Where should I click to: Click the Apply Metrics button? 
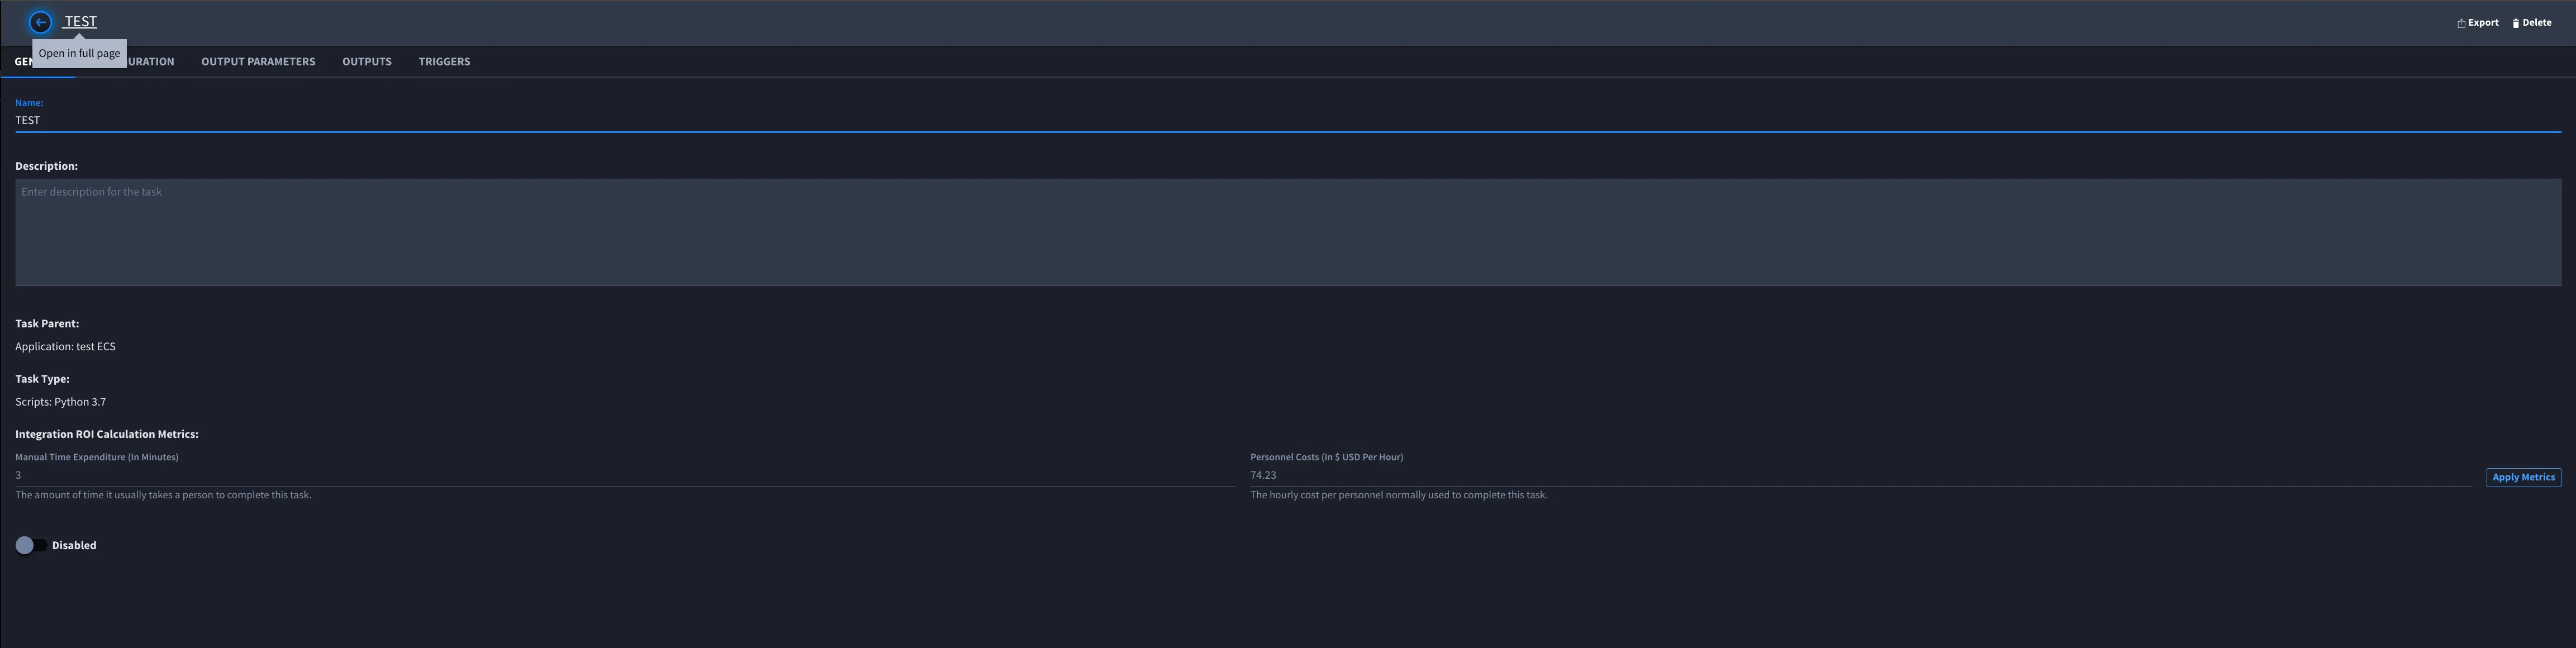2523,477
